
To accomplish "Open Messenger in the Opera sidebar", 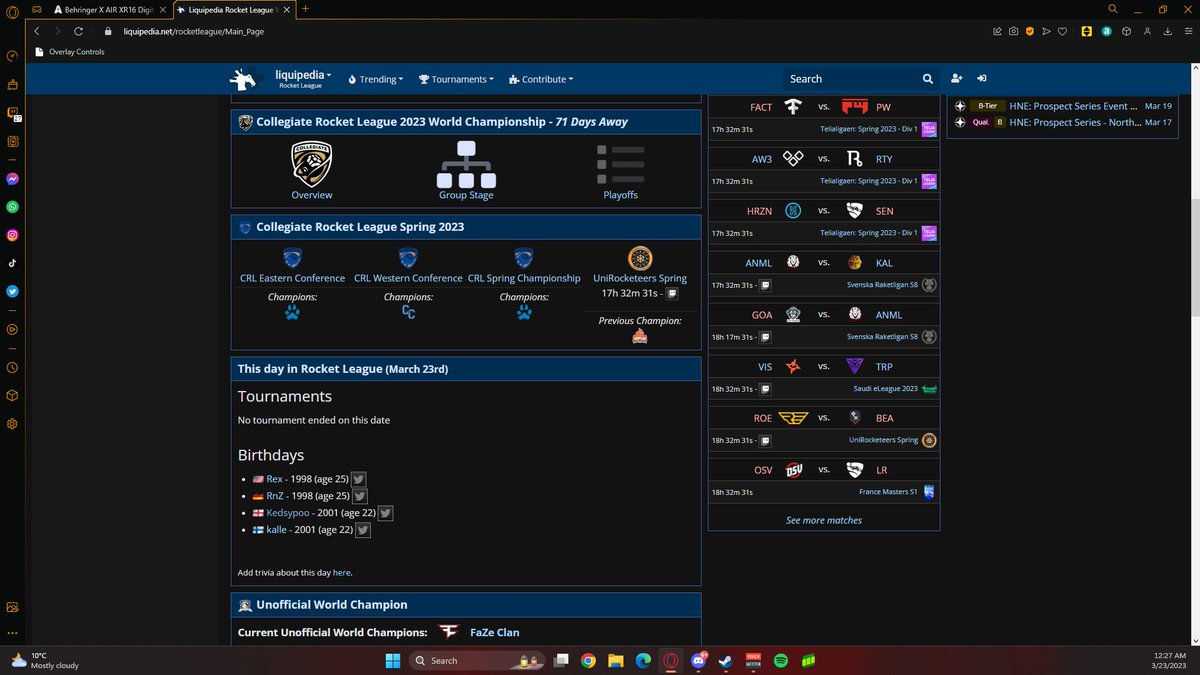I will (x=12, y=179).
